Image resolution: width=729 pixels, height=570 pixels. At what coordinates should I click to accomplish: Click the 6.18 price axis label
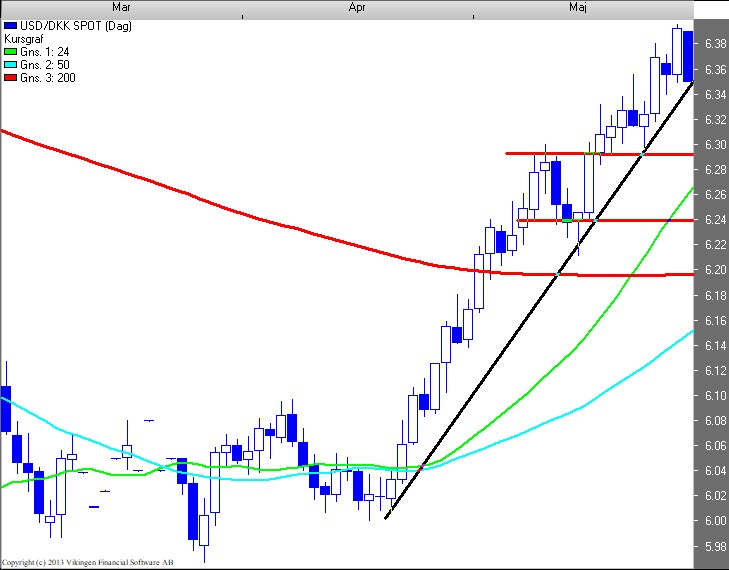pos(716,296)
